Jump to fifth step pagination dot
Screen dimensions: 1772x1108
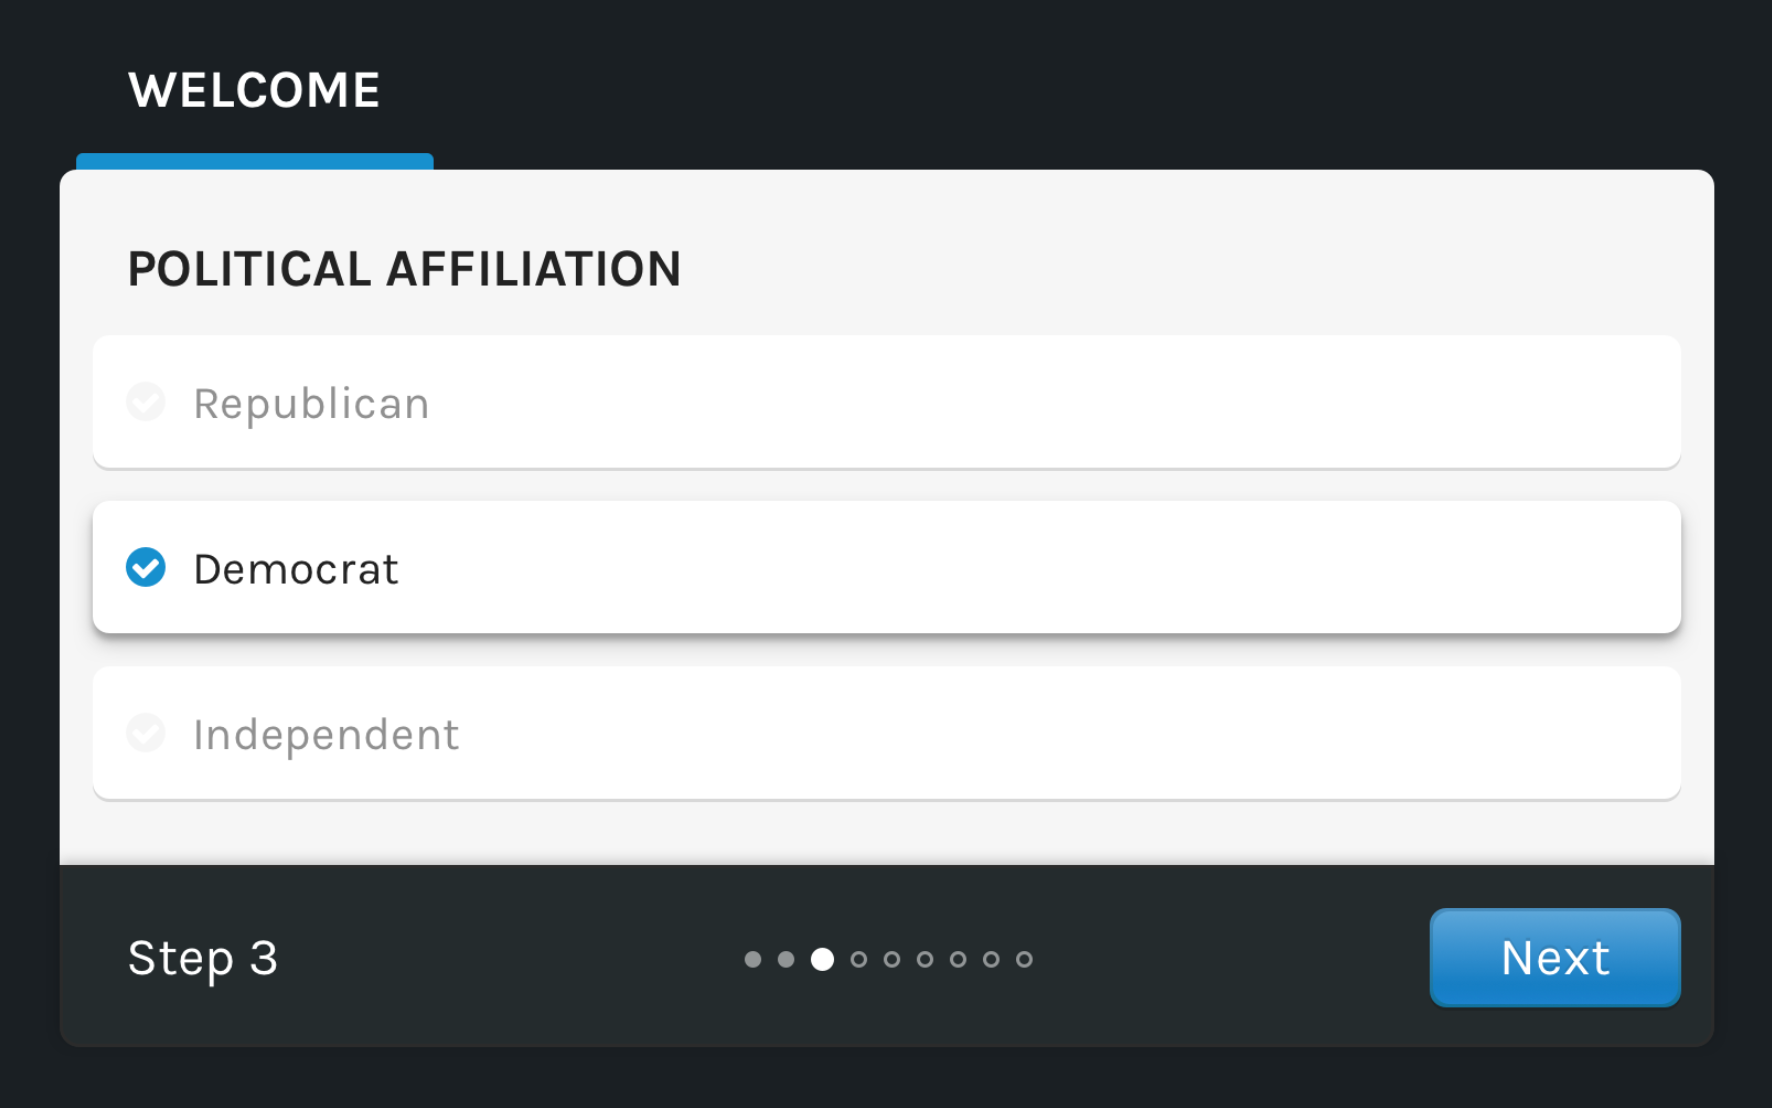[x=892, y=959]
